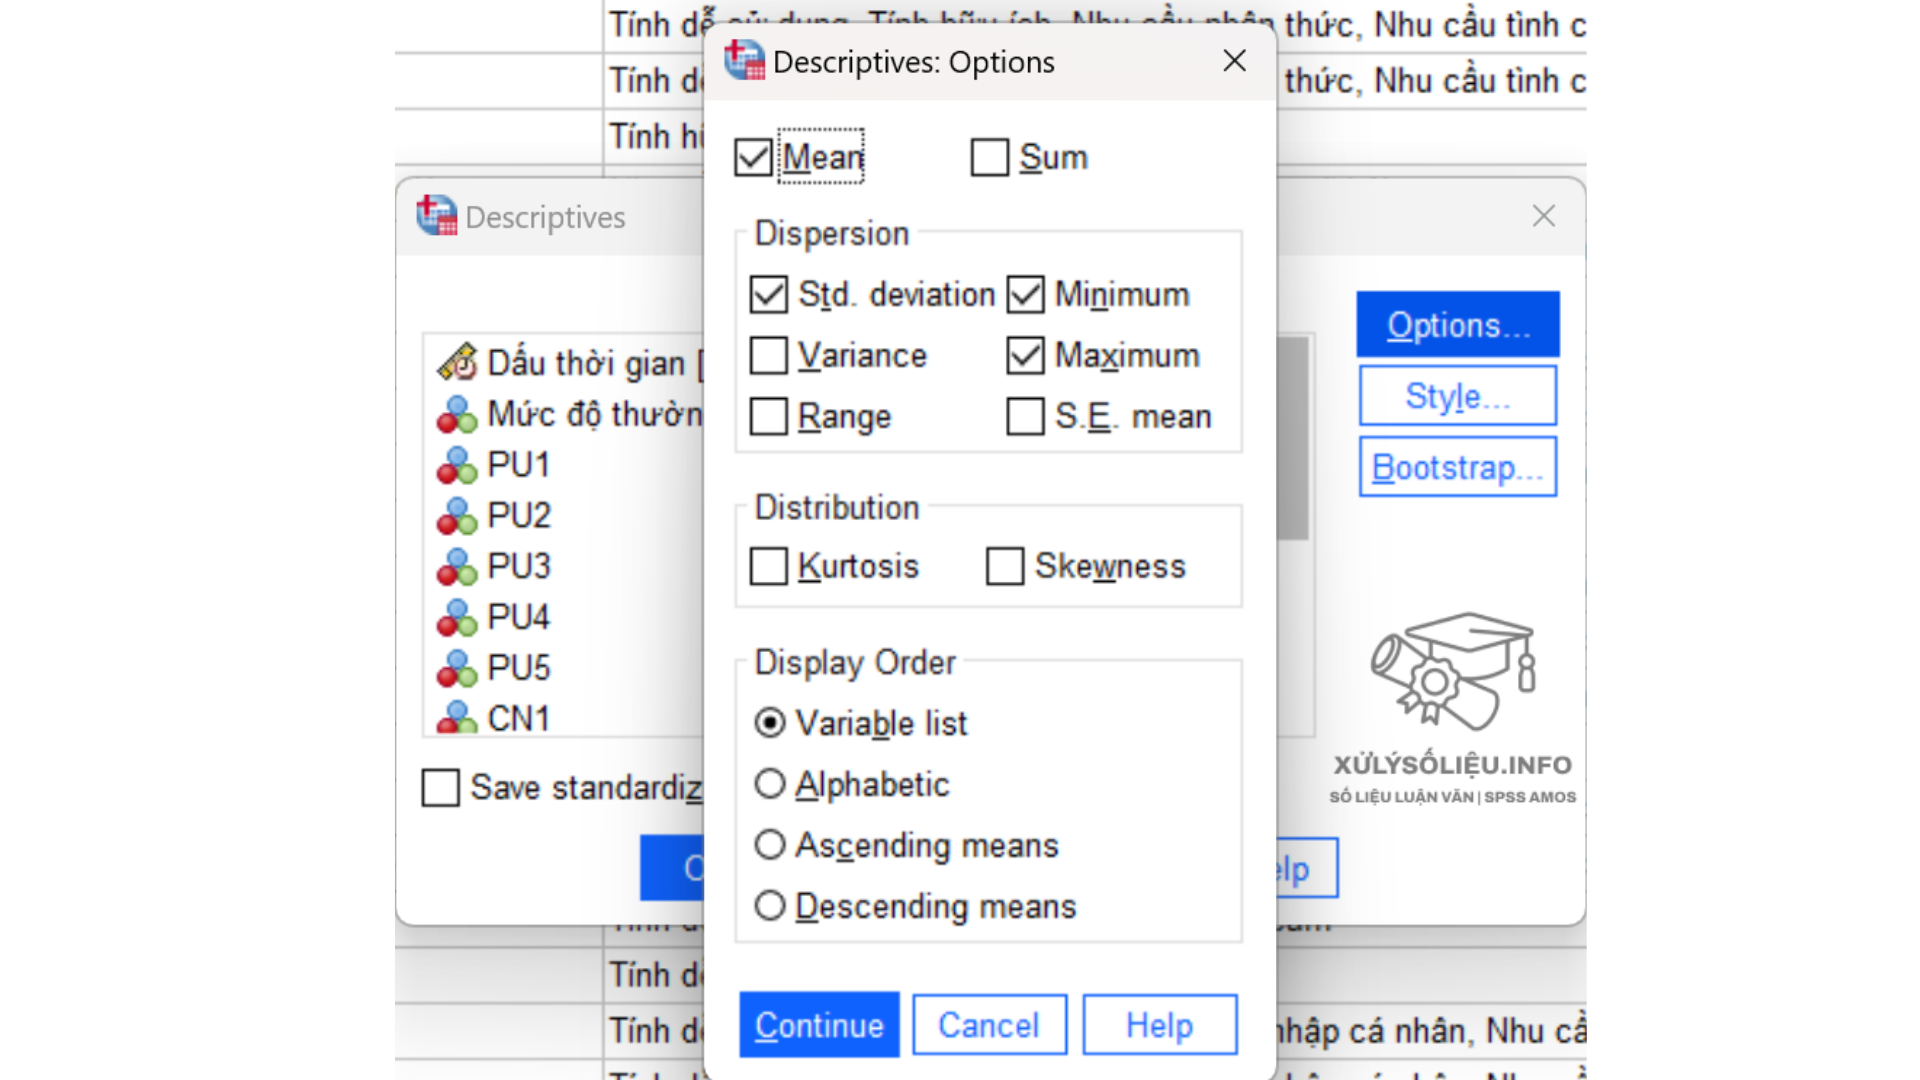Select PU4 in variable list
1920x1080 pixels.
point(519,618)
